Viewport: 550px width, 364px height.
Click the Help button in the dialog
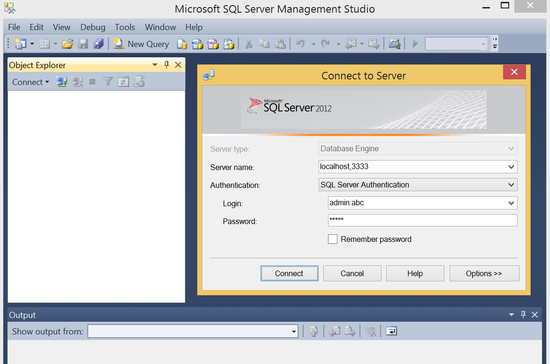click(x=415, y=274)
